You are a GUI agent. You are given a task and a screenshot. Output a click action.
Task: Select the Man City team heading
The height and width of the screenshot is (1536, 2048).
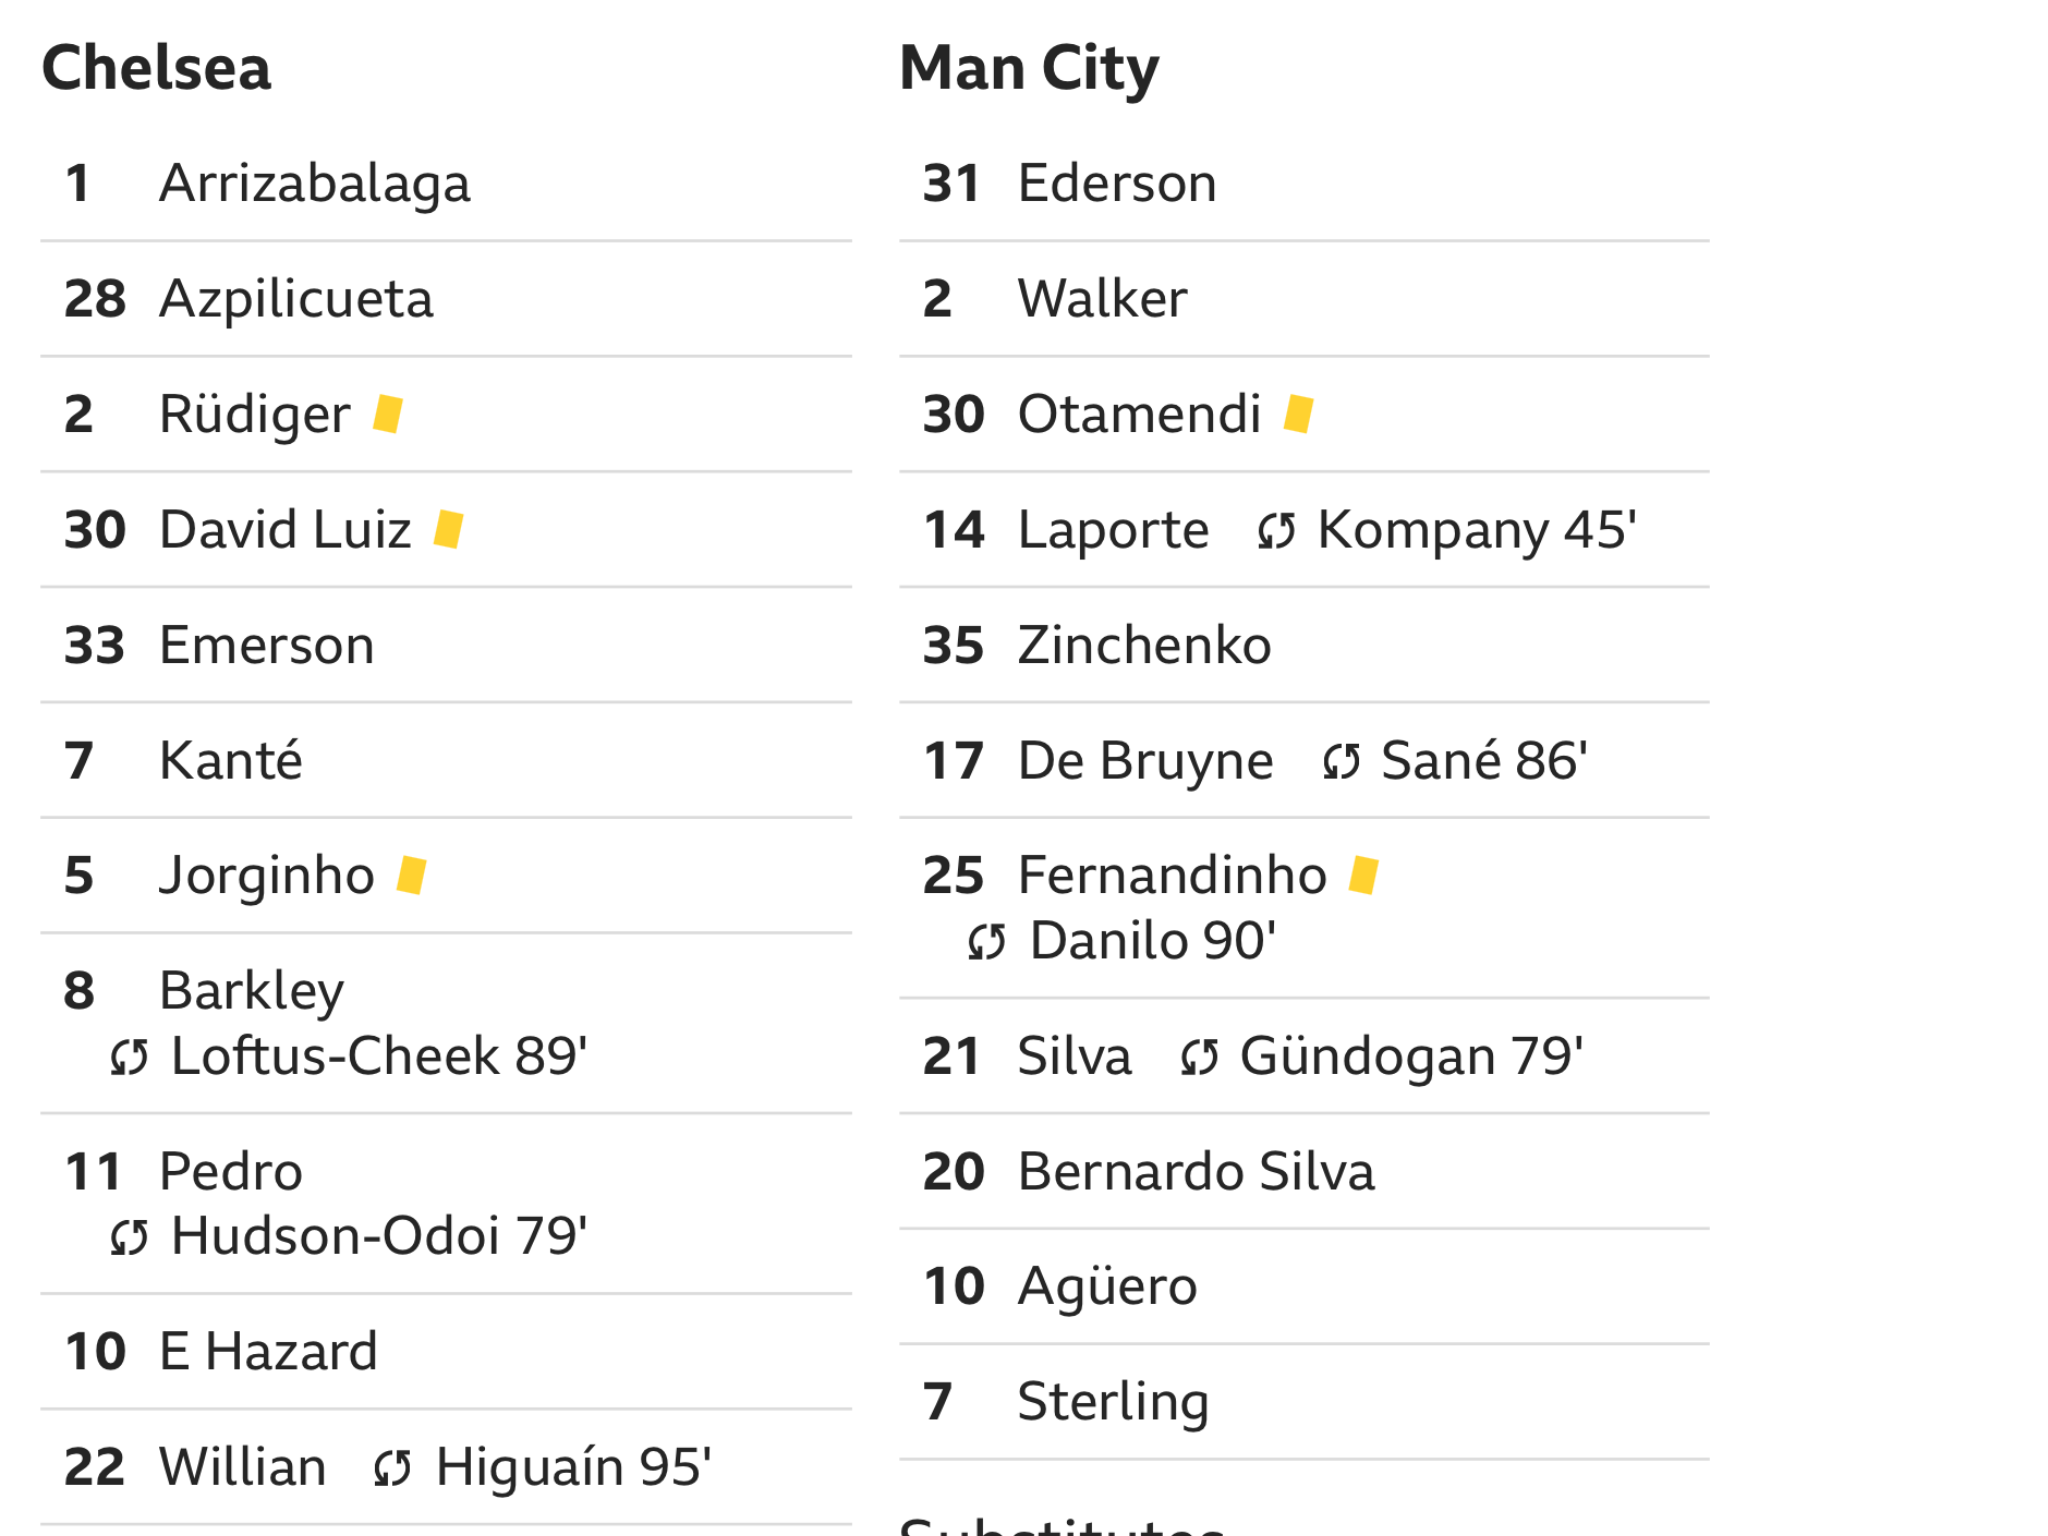pyautogui.click(x=1029, y=70)
